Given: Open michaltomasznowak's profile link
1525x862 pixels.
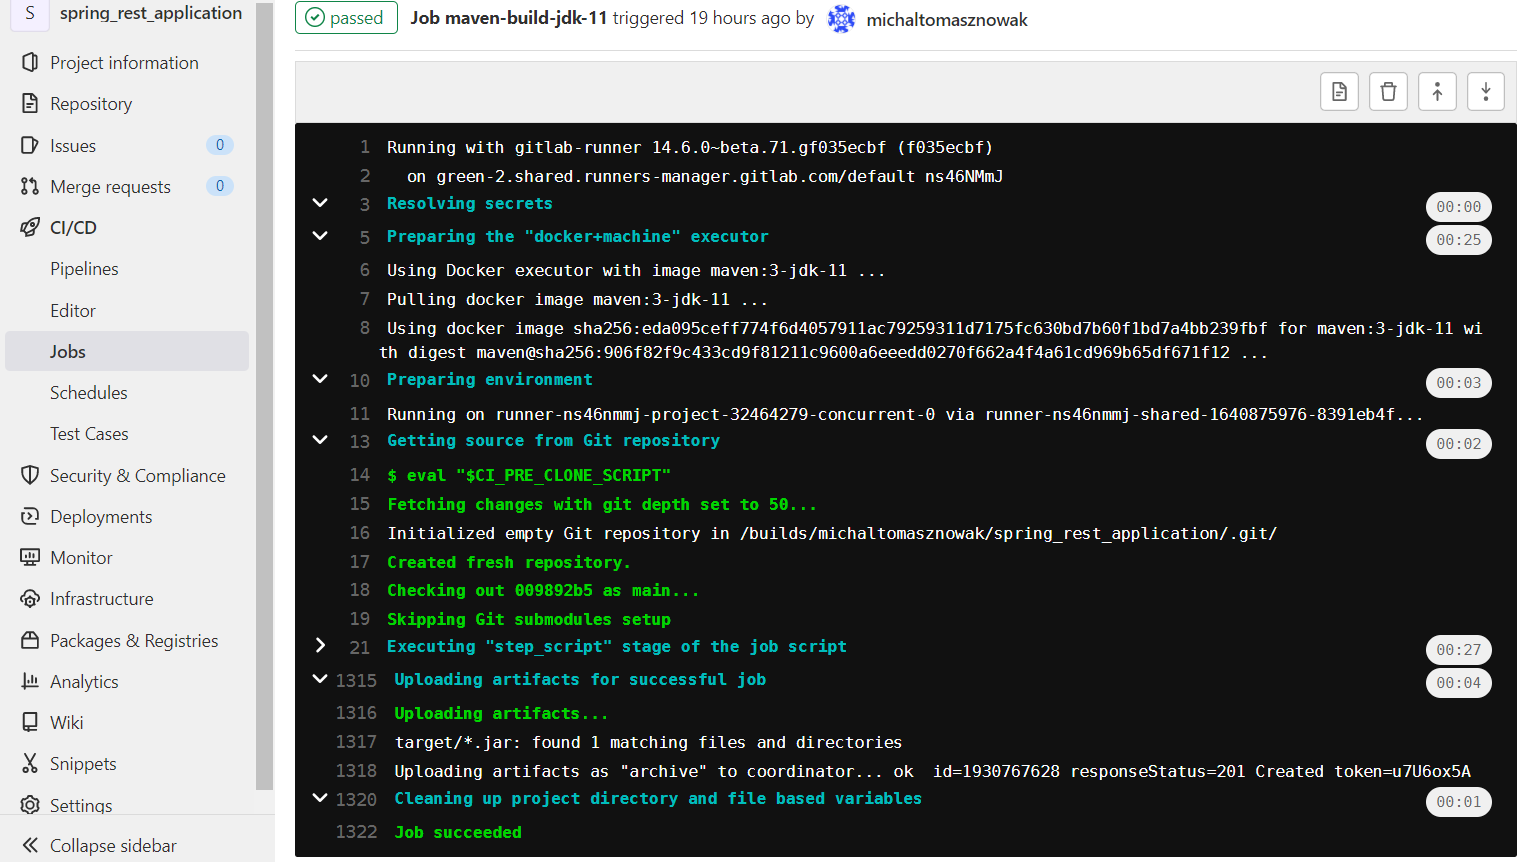Looking at the screenshot, I should click(x=946, y=18).
